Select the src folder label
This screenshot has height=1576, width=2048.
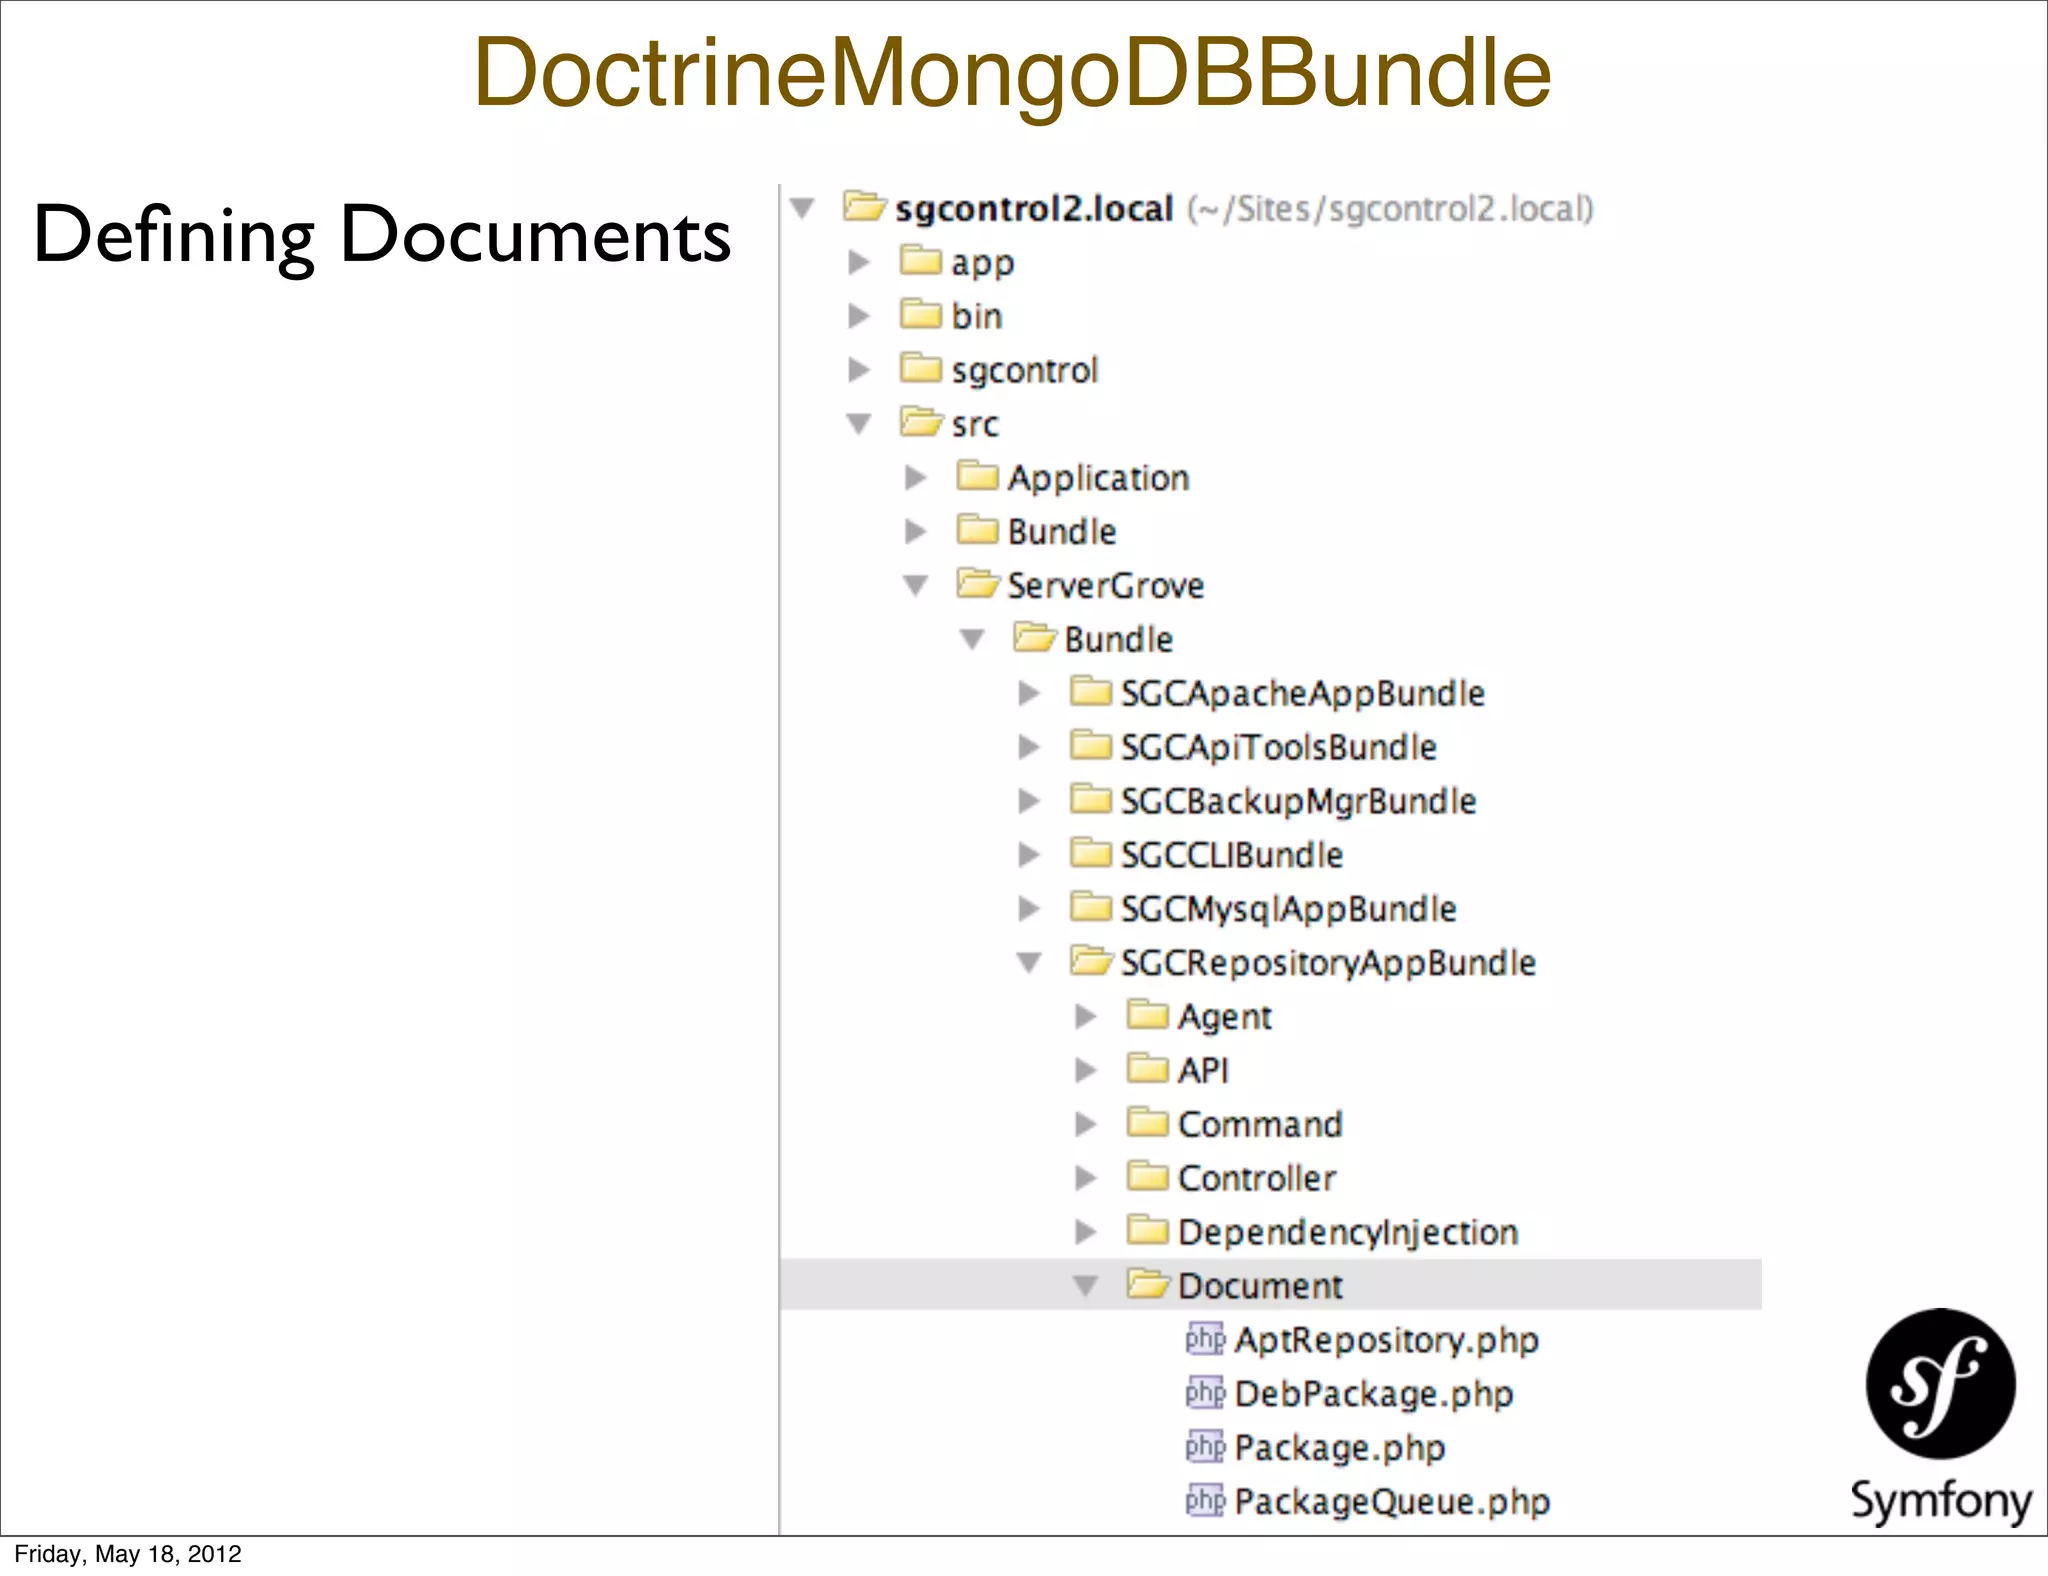975,425
